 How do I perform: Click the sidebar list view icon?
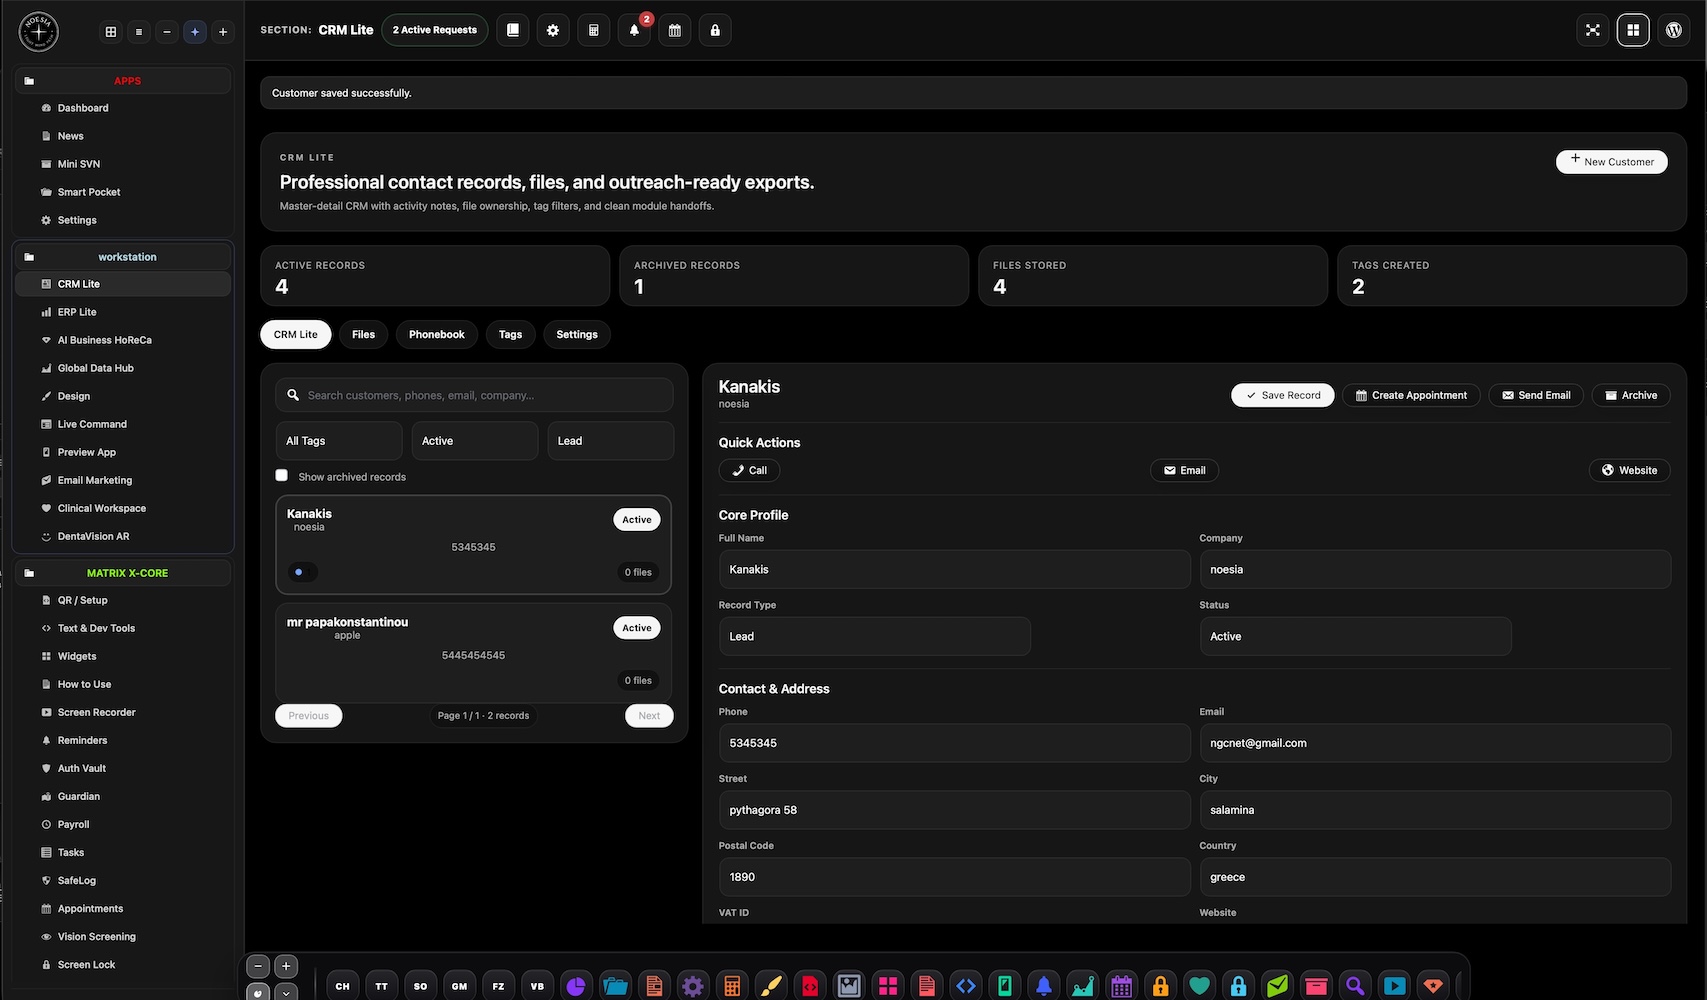tap(139, 32)
